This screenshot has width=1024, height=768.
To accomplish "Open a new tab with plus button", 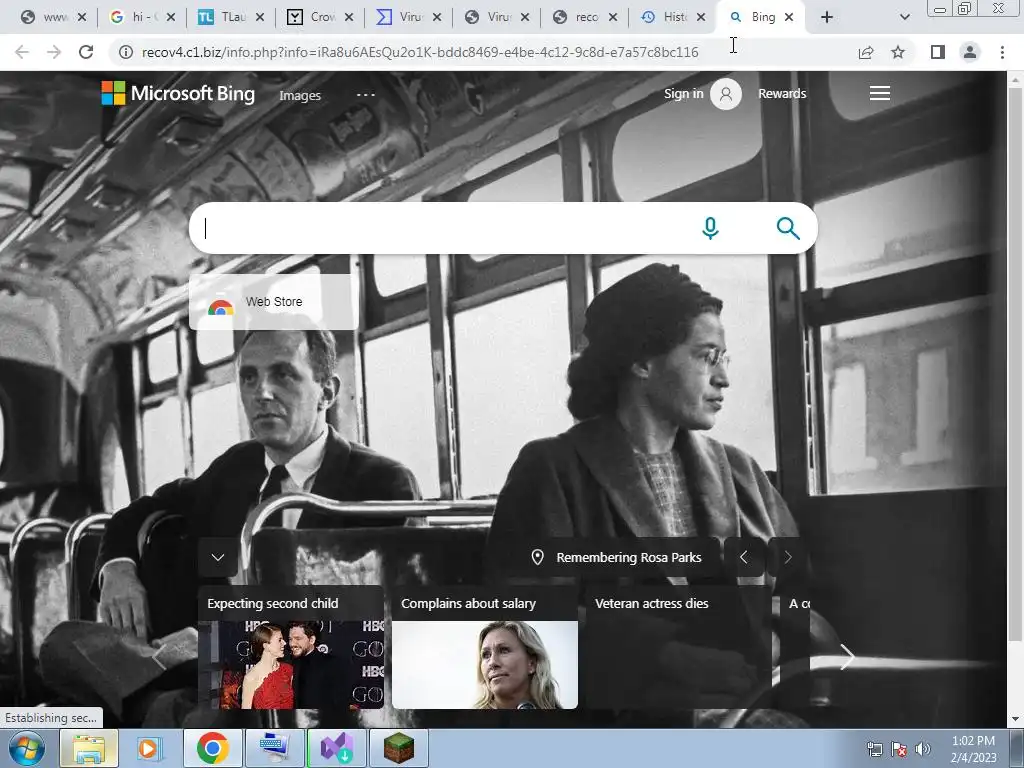I will (827, 18).
